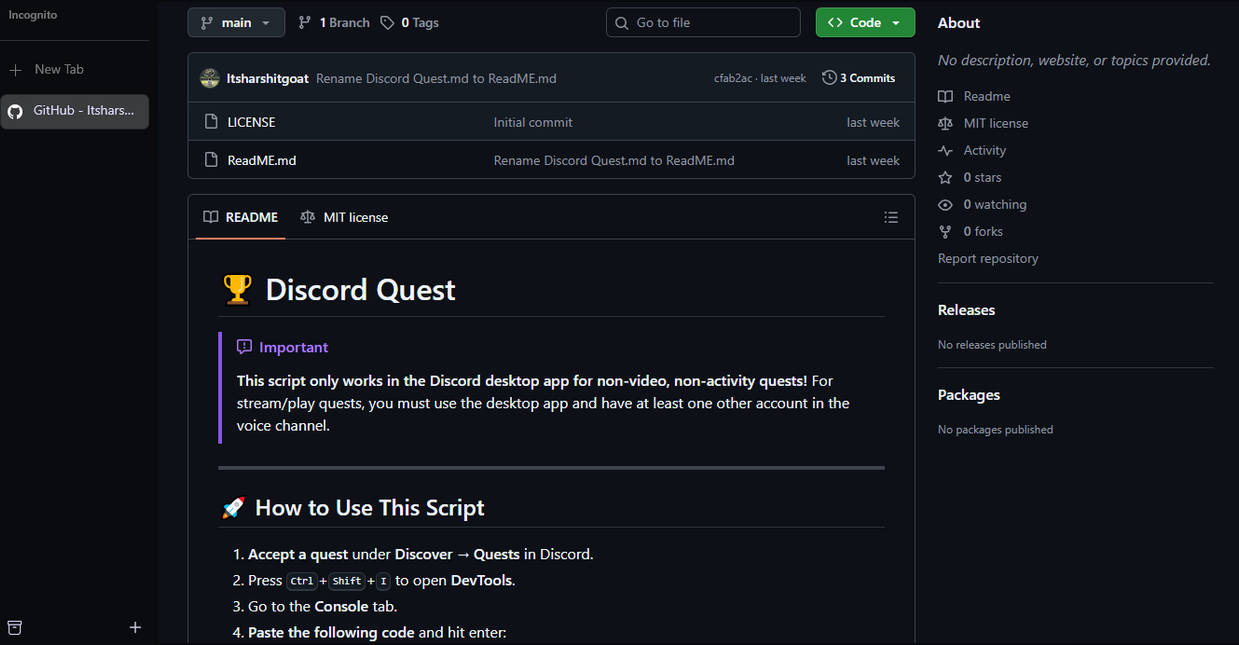Open the Packages section heading
The image size is (1239, 645).
969,395
